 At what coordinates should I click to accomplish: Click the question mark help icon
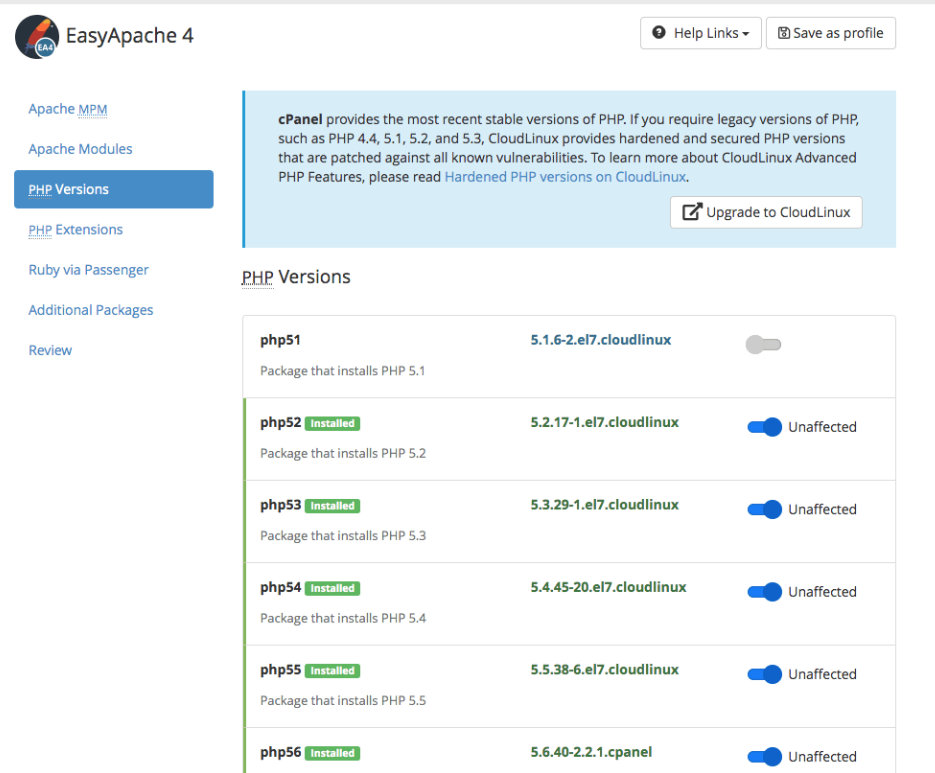tap(658, 33)
